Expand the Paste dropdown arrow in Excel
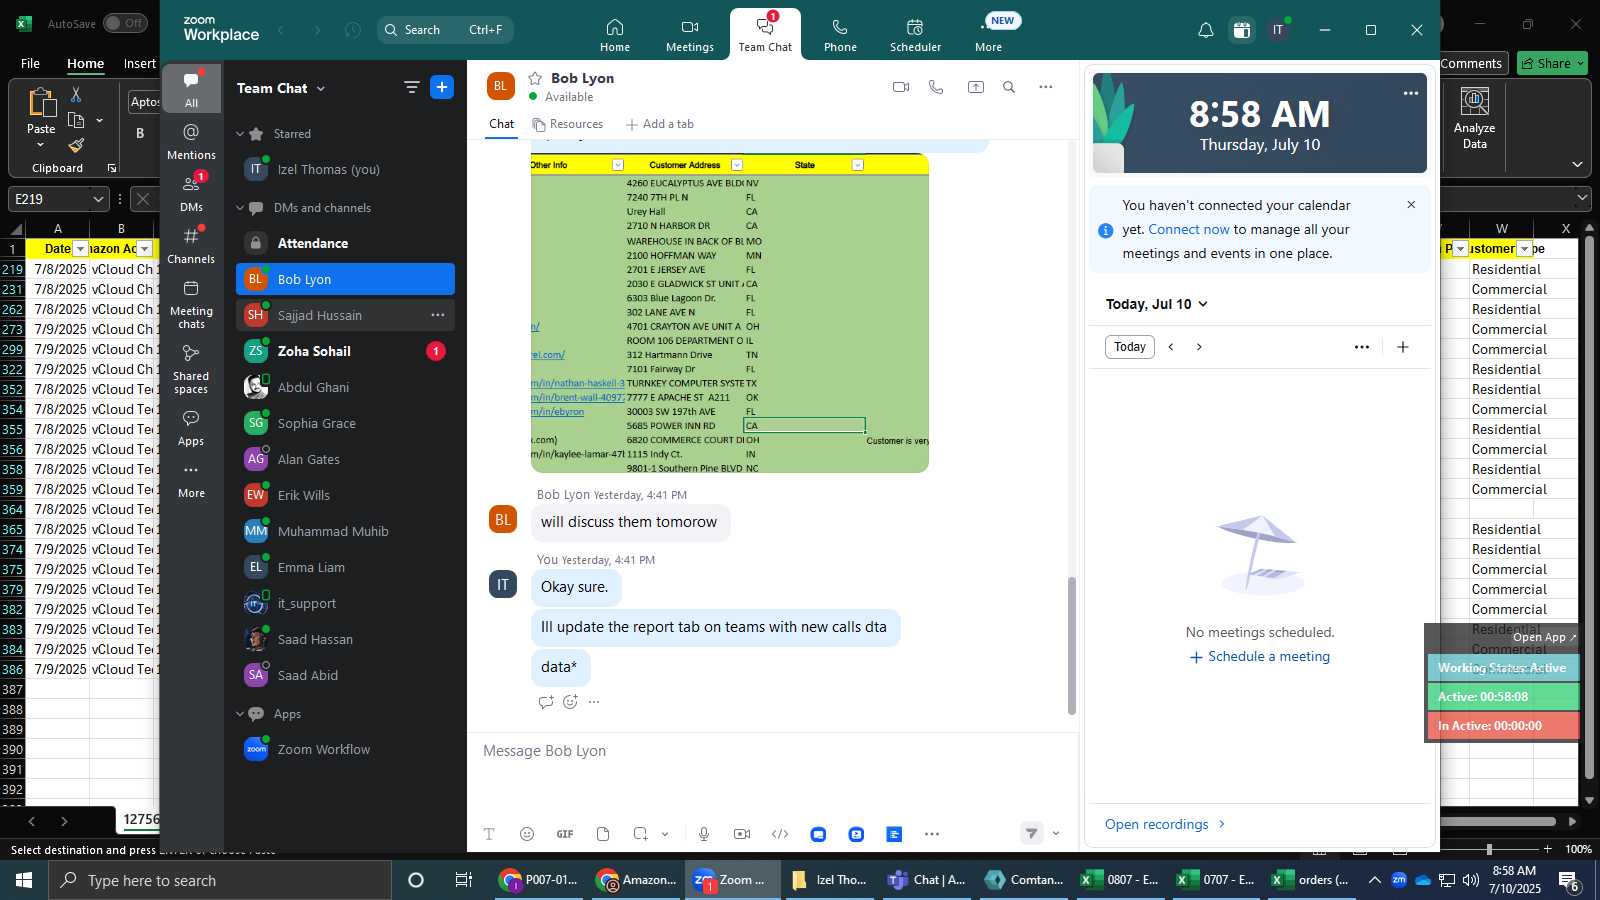1600x900 pixels. tap(41, 145)
